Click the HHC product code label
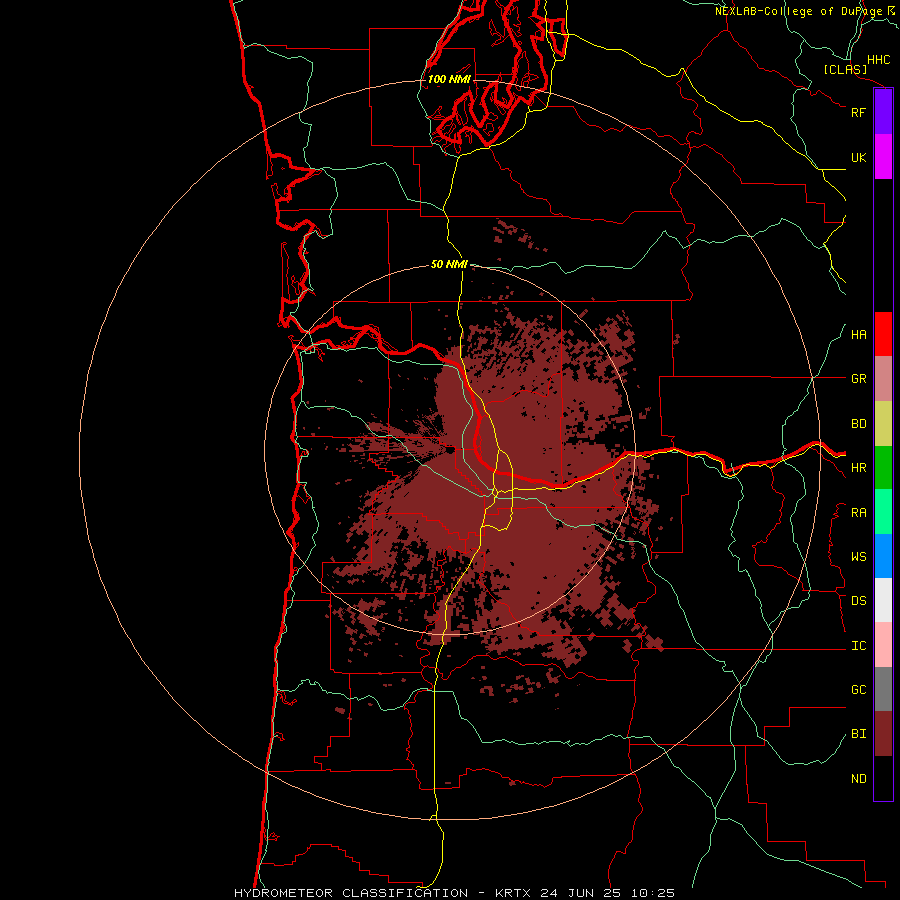The image size is (900, 900). pyautogui.click(x=879, y=60)
